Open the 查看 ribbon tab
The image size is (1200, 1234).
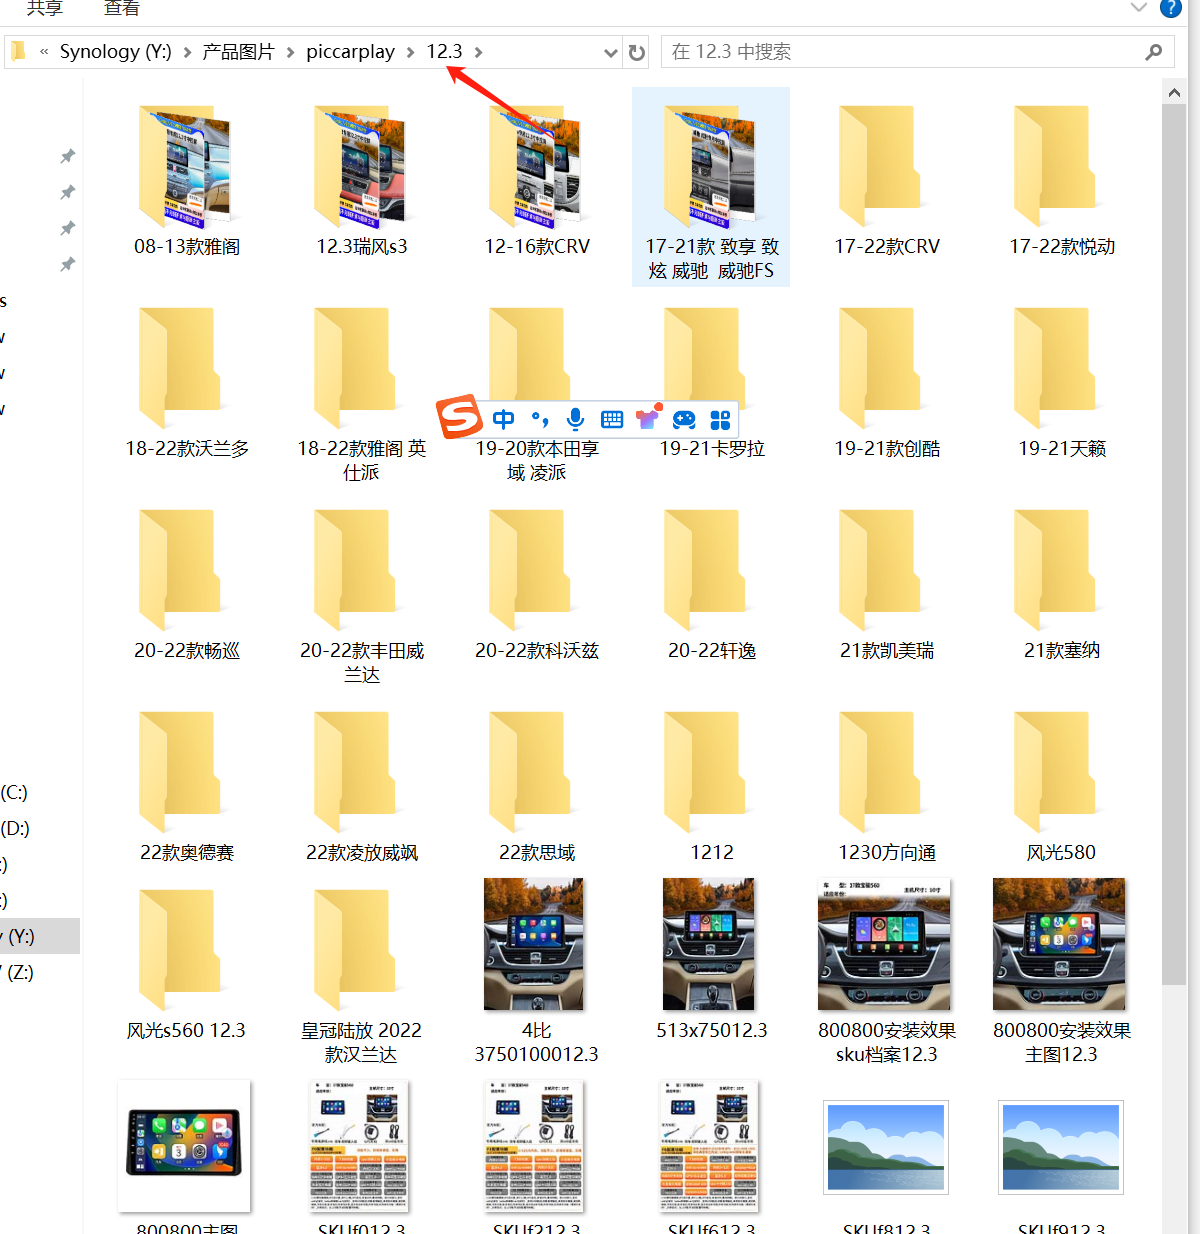122,8
